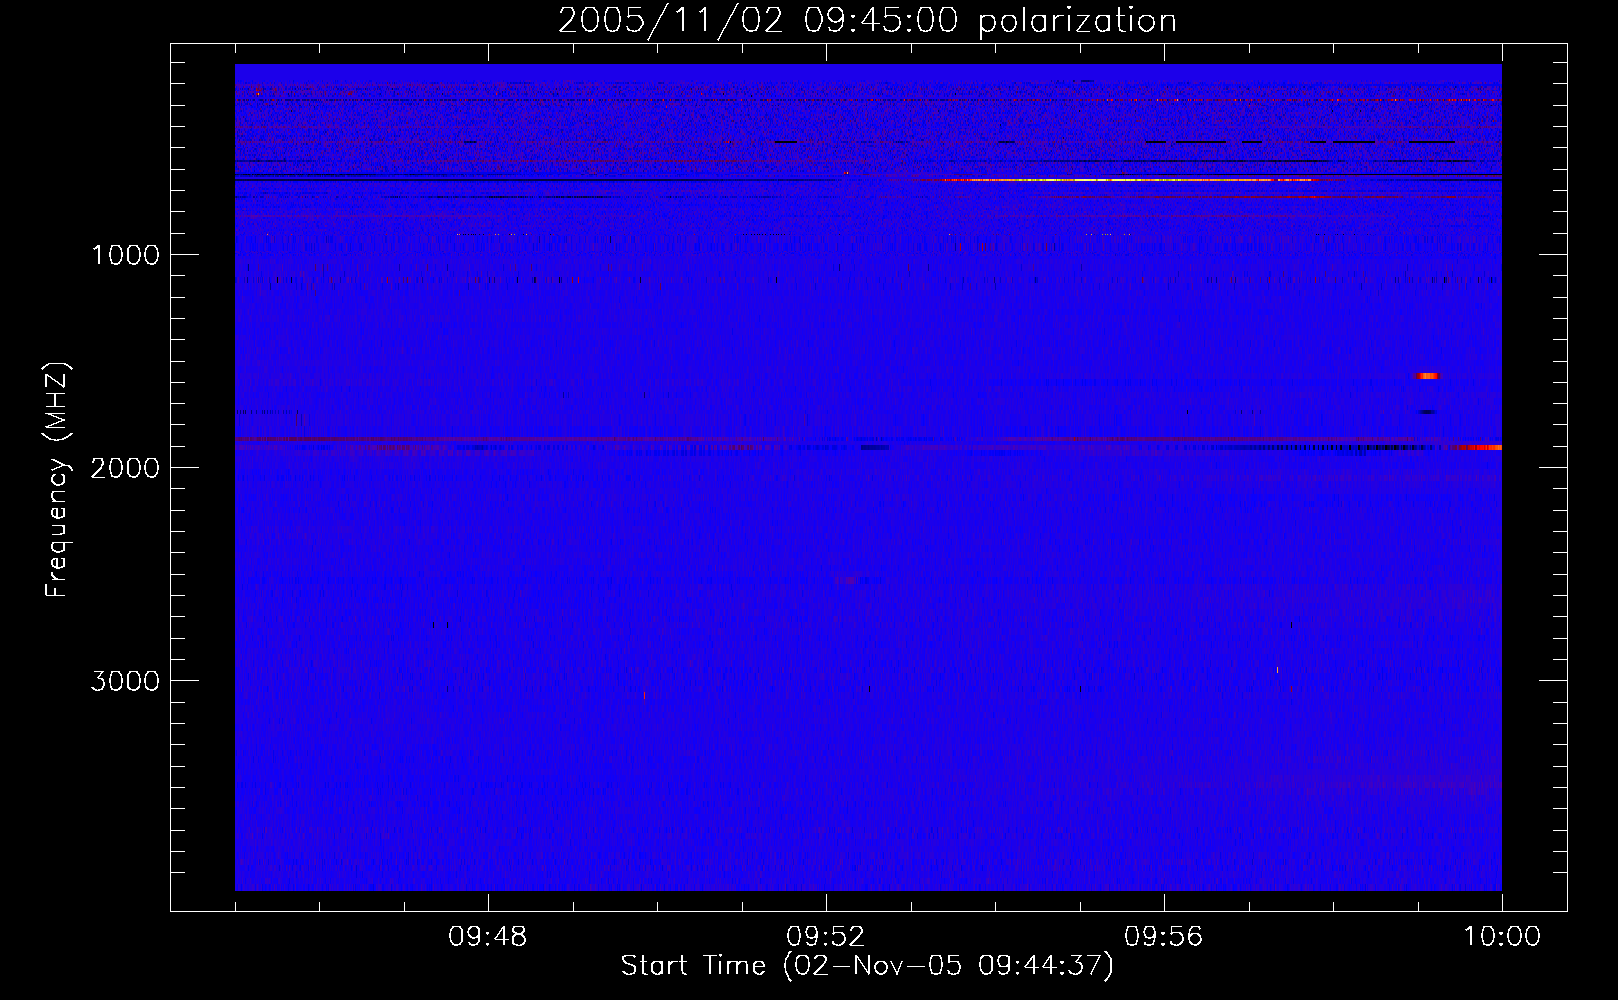1618x1000 pixels.
Task: Click the 2000 frequency tick label
Action: tap(125, 468)
